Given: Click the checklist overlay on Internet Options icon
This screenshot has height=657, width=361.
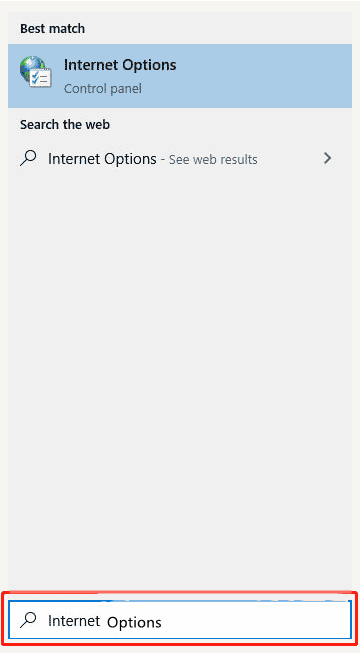Looking at the screenshot, I should pyautogui.click(x=41, y=78).
